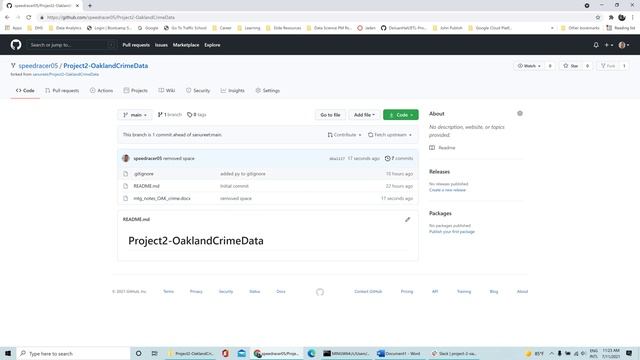Switch to the Security tab
The width and height of the screenshot is (640, 360).
[x=198, y=91]
